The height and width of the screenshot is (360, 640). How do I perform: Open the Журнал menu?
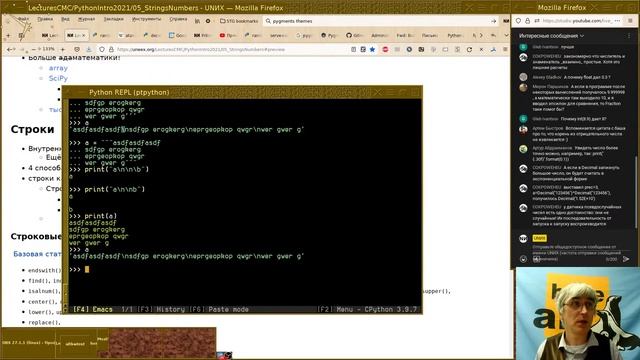(86, 19)
